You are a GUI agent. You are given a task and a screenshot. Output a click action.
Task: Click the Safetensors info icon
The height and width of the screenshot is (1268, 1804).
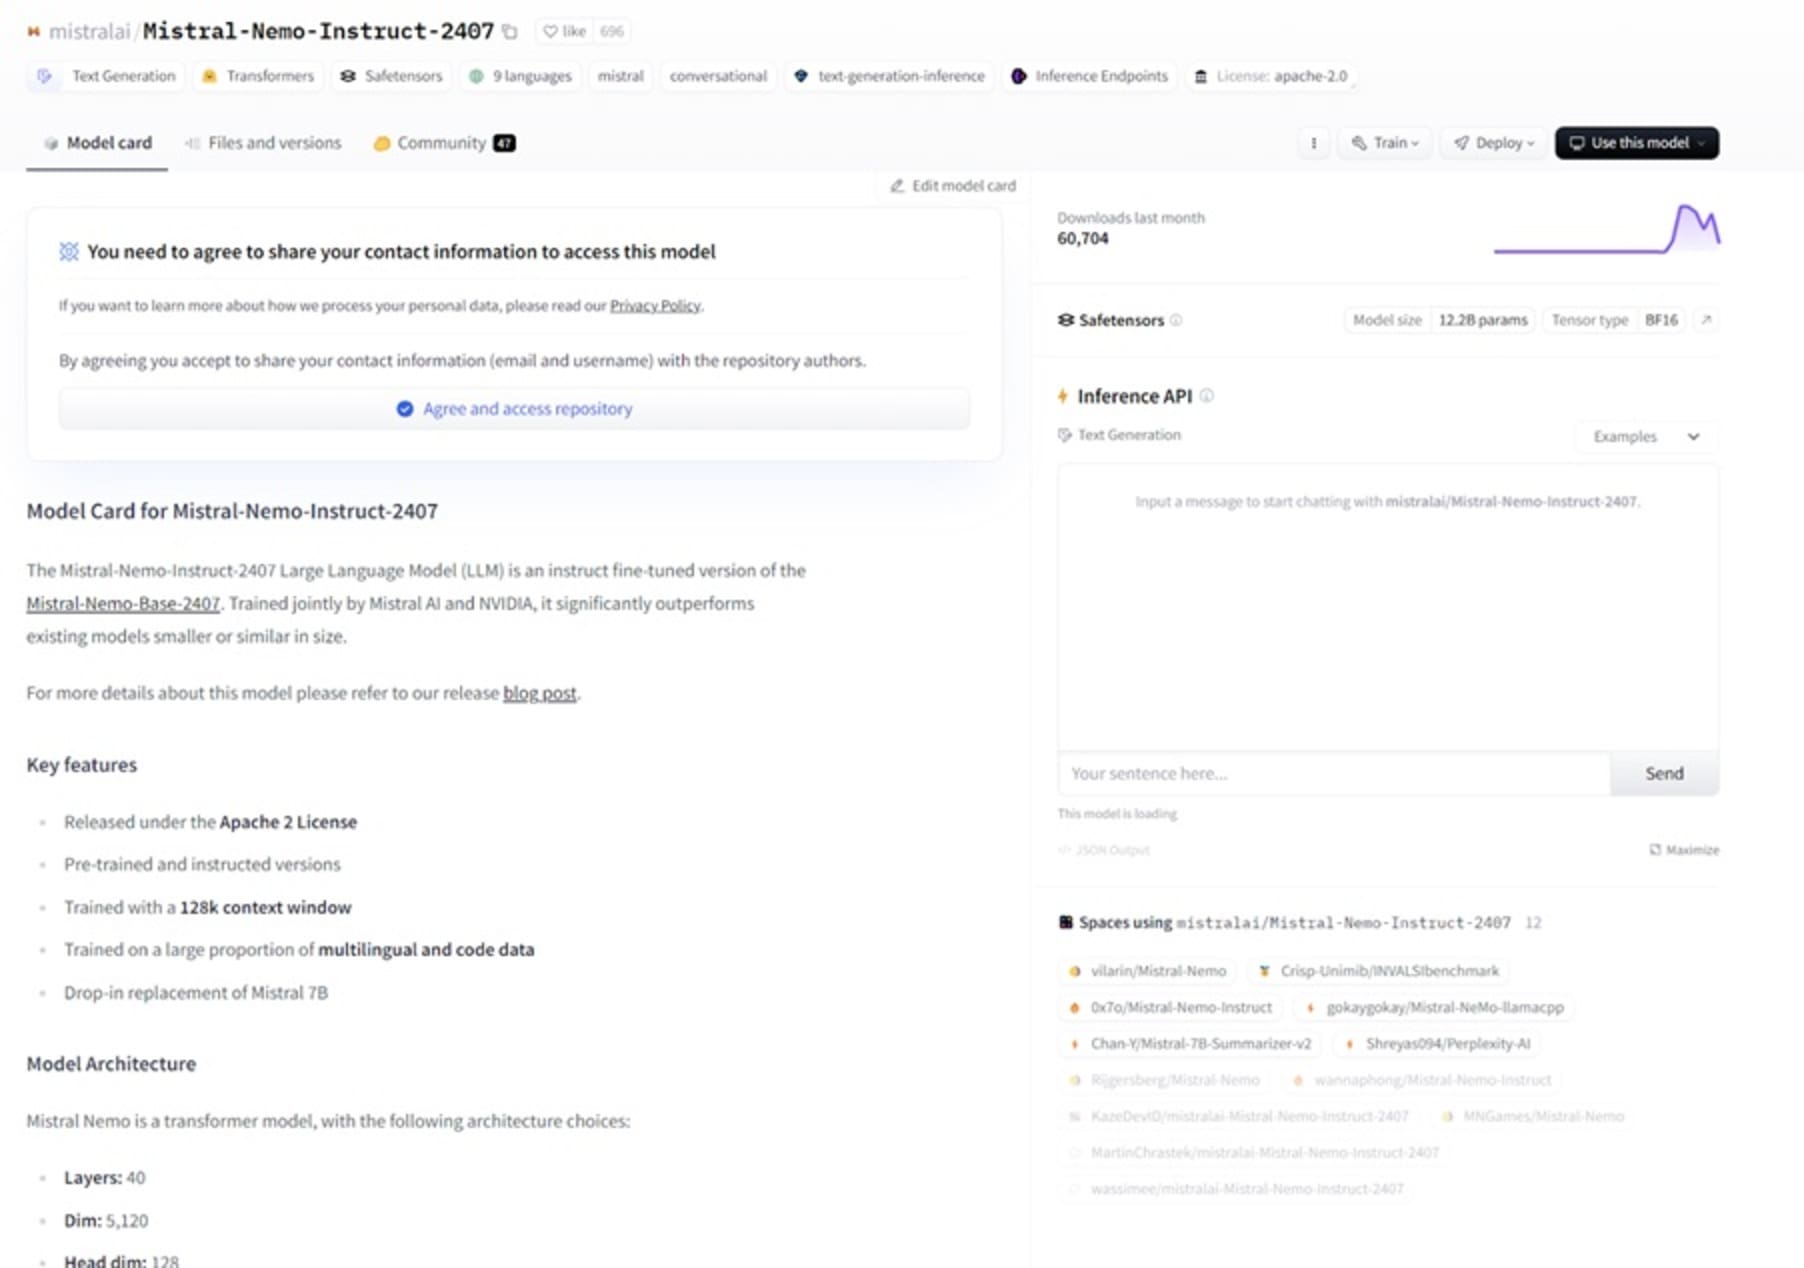pyautogui.click(x=1176, y=320)
